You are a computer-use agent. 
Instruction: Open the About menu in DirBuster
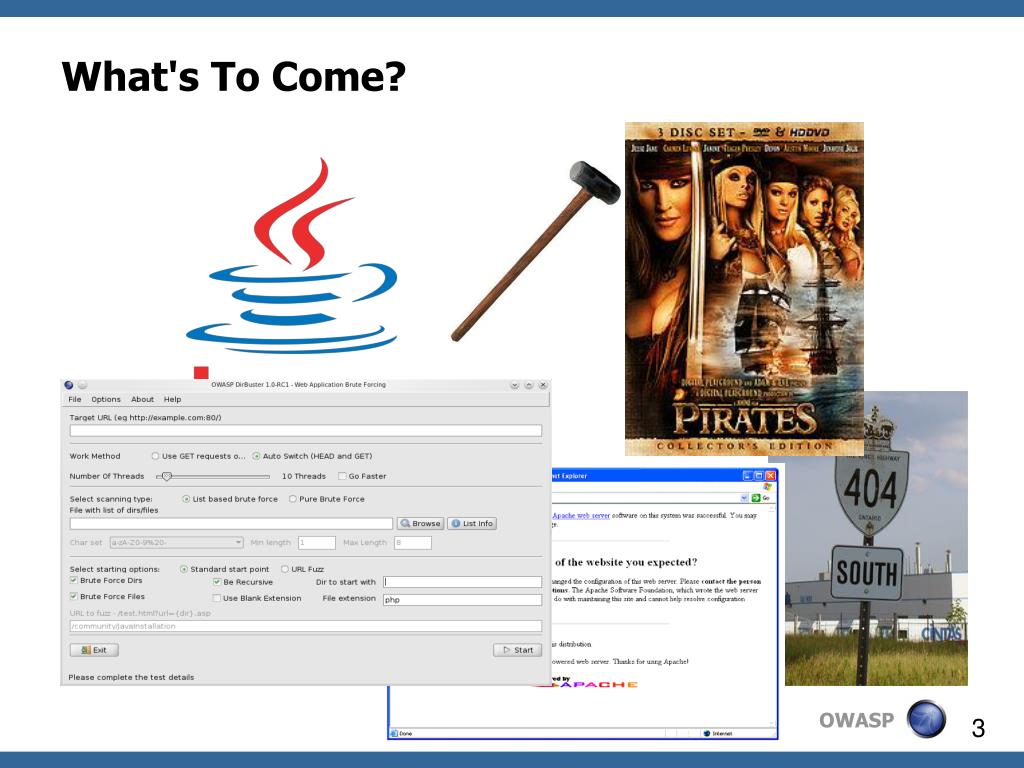tap(142, 399)
